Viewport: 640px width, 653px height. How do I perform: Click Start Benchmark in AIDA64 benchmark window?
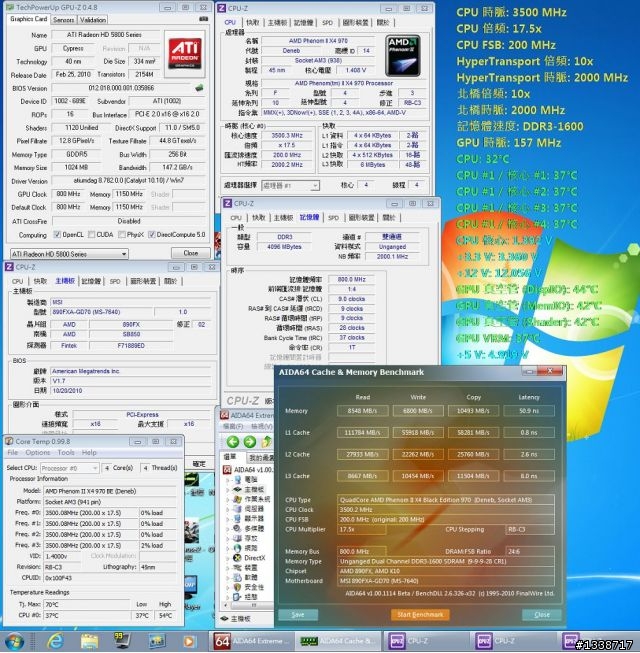click(420, 615)
